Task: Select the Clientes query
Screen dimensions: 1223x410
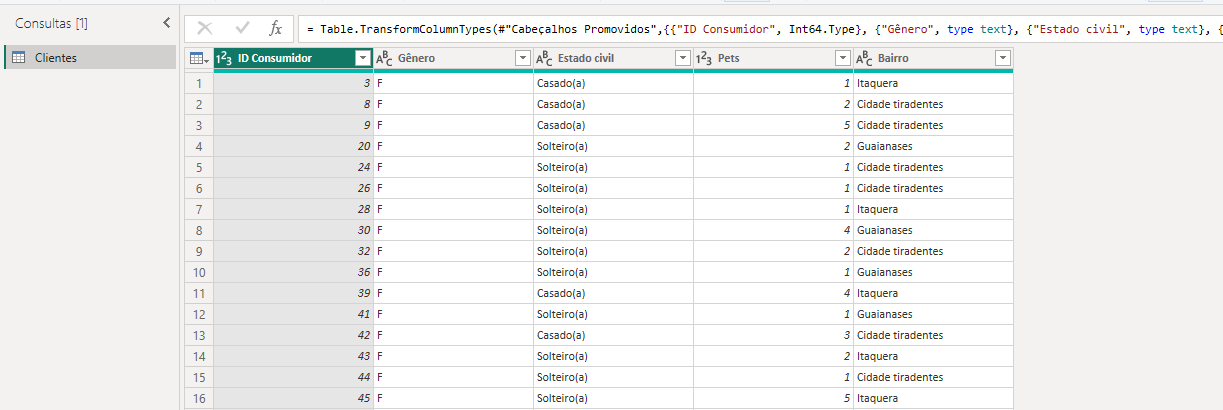Action: (56, 58)
